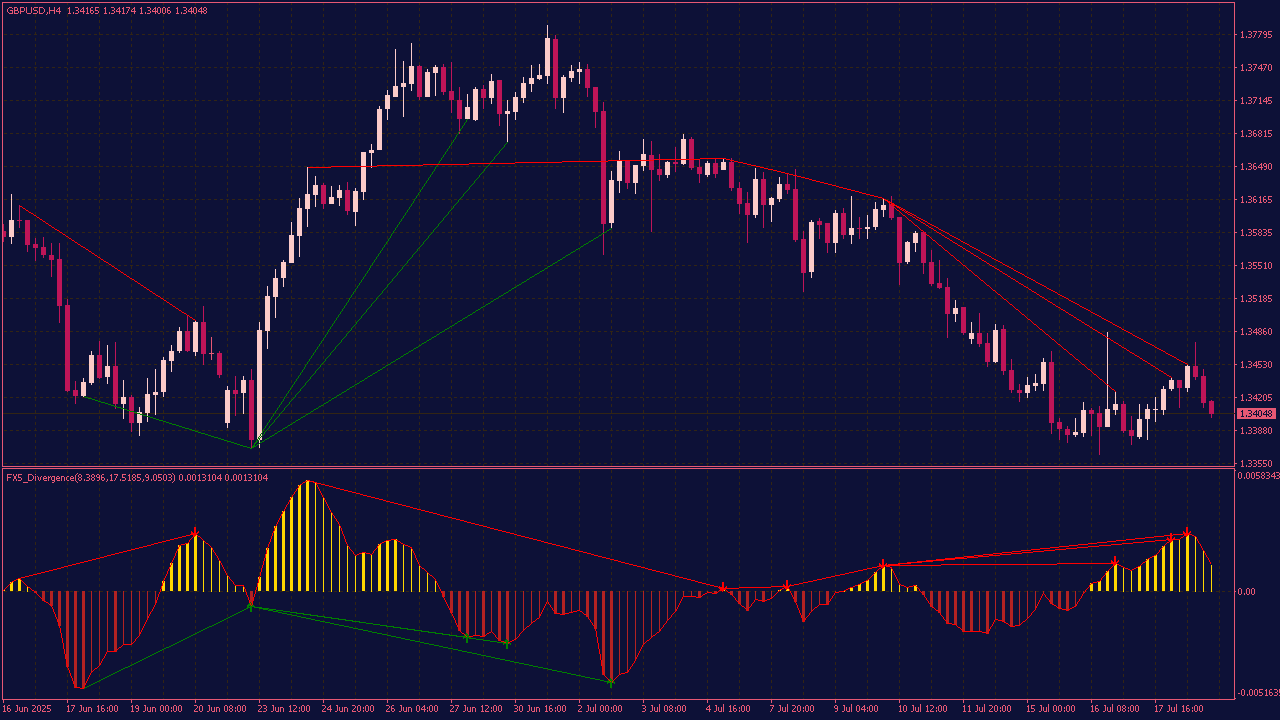Select the 2 Jul 00:00 time axis label
The width and height of the screenshot is (1280, 720).
[x=598, y=708]
